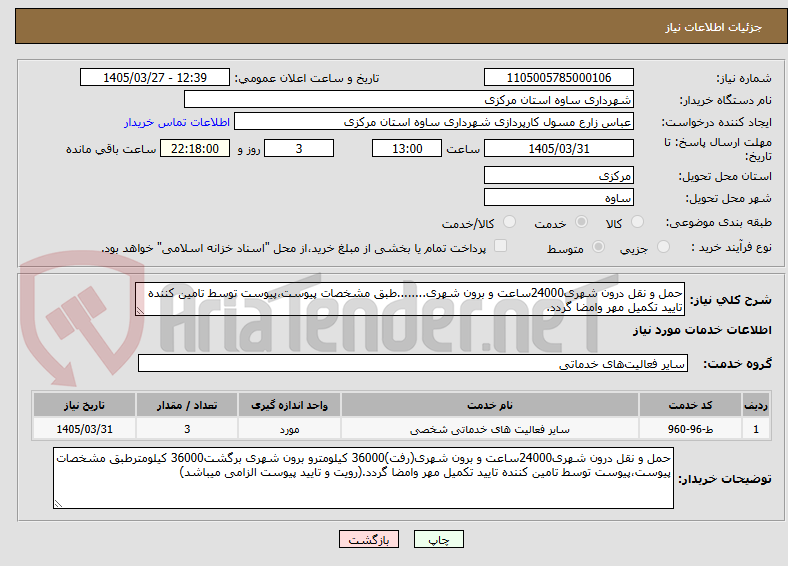Click the توضیحات خریدار label

pyautogui.click(x=725, y=479)
